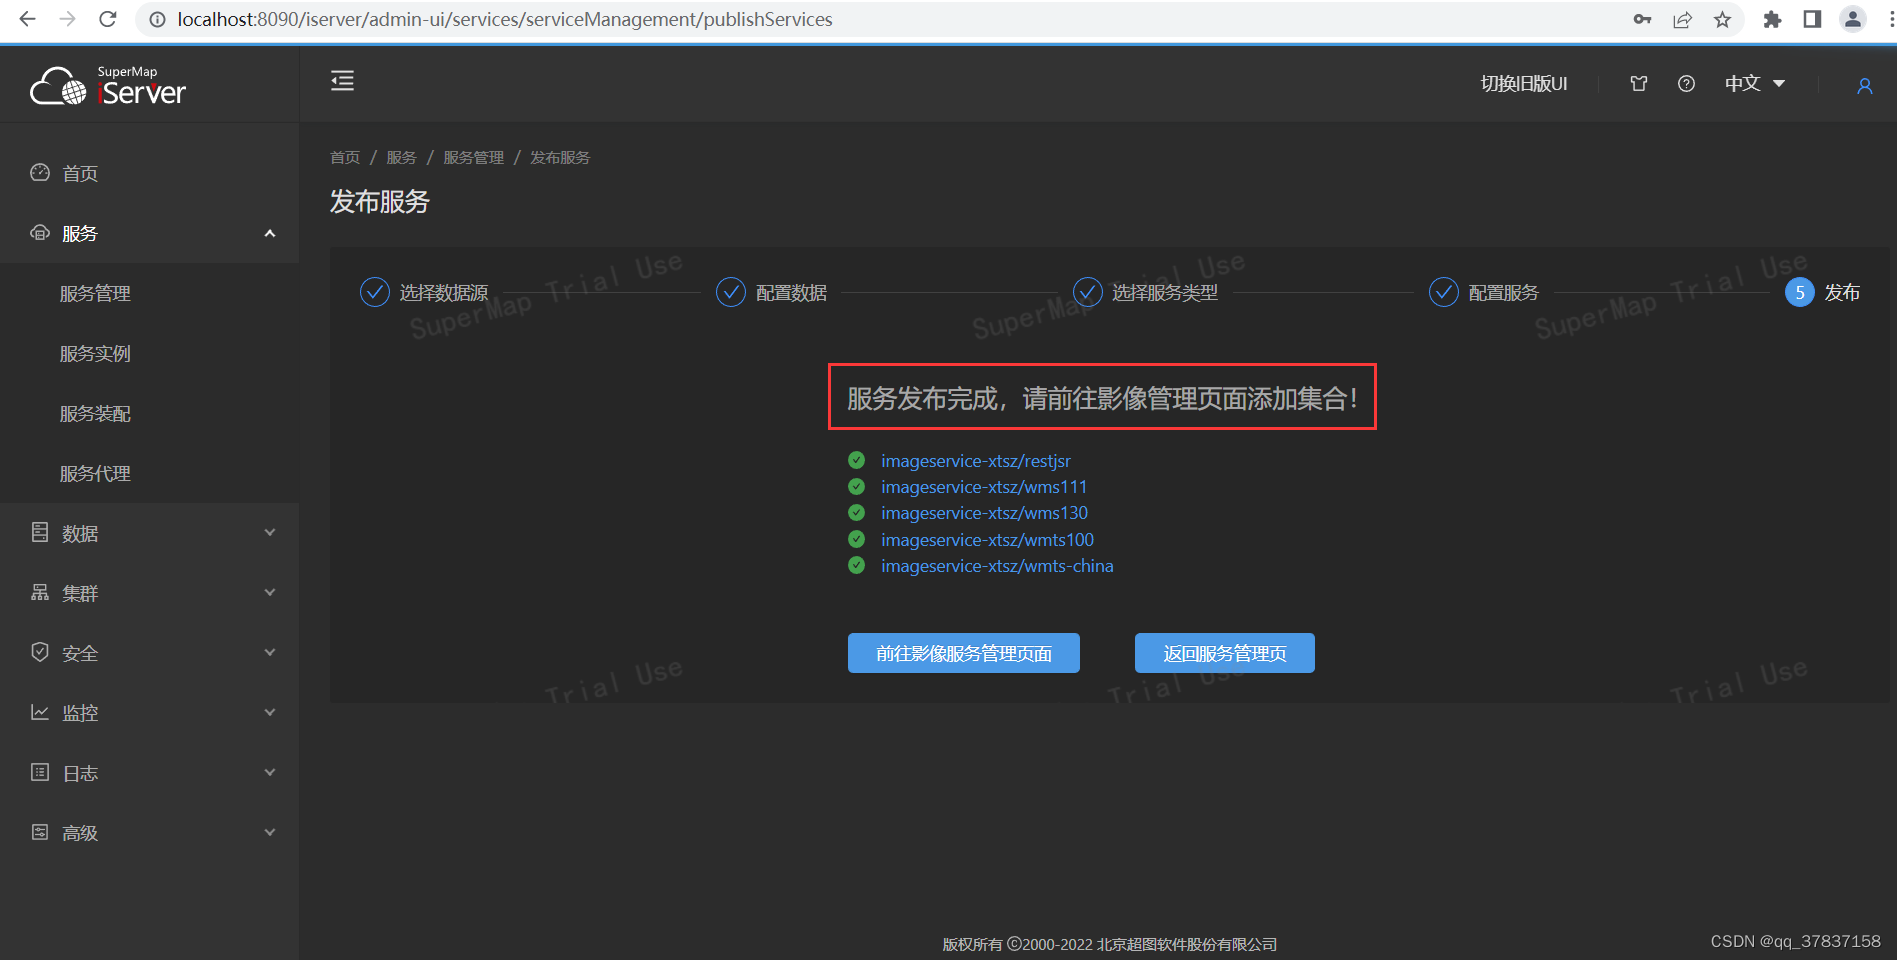Click the green check next to restjsr

point(856,460)
